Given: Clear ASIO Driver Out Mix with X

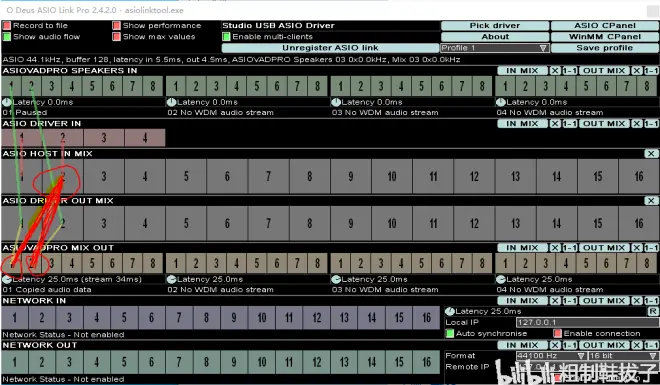Looking at the screenshot, I should tap(651, 201).
